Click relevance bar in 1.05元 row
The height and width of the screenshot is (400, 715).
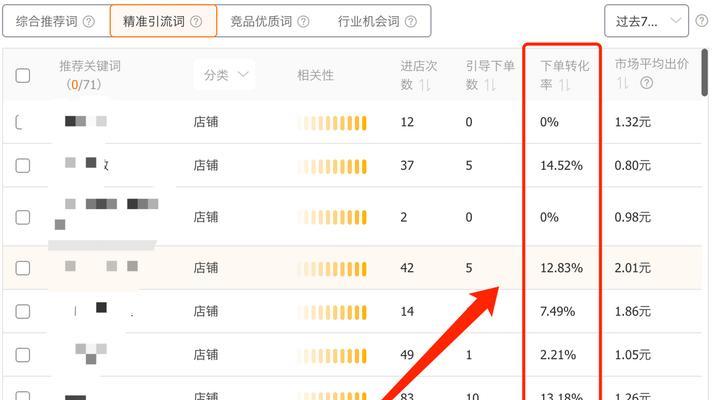(332, 356)
